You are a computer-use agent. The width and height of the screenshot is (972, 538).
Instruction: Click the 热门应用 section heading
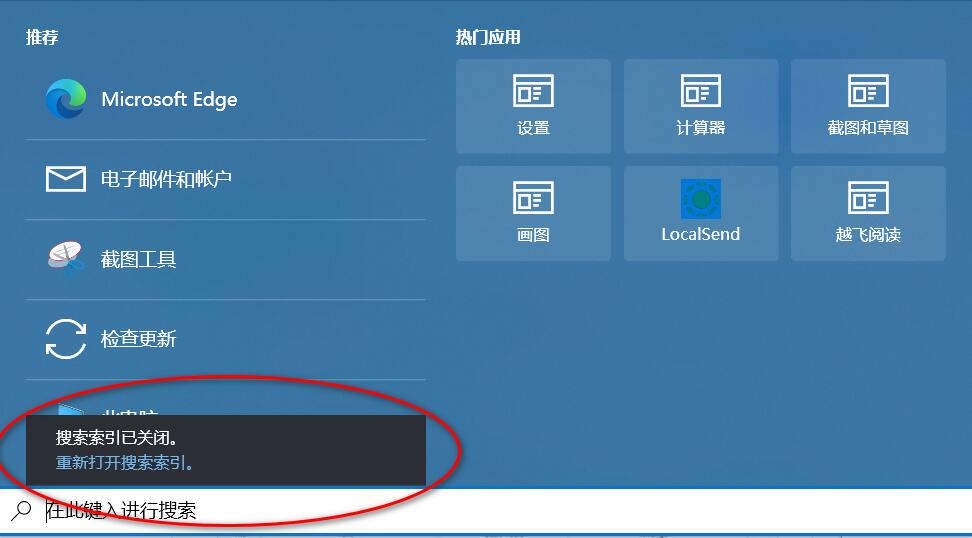click(x=488, y=37)
